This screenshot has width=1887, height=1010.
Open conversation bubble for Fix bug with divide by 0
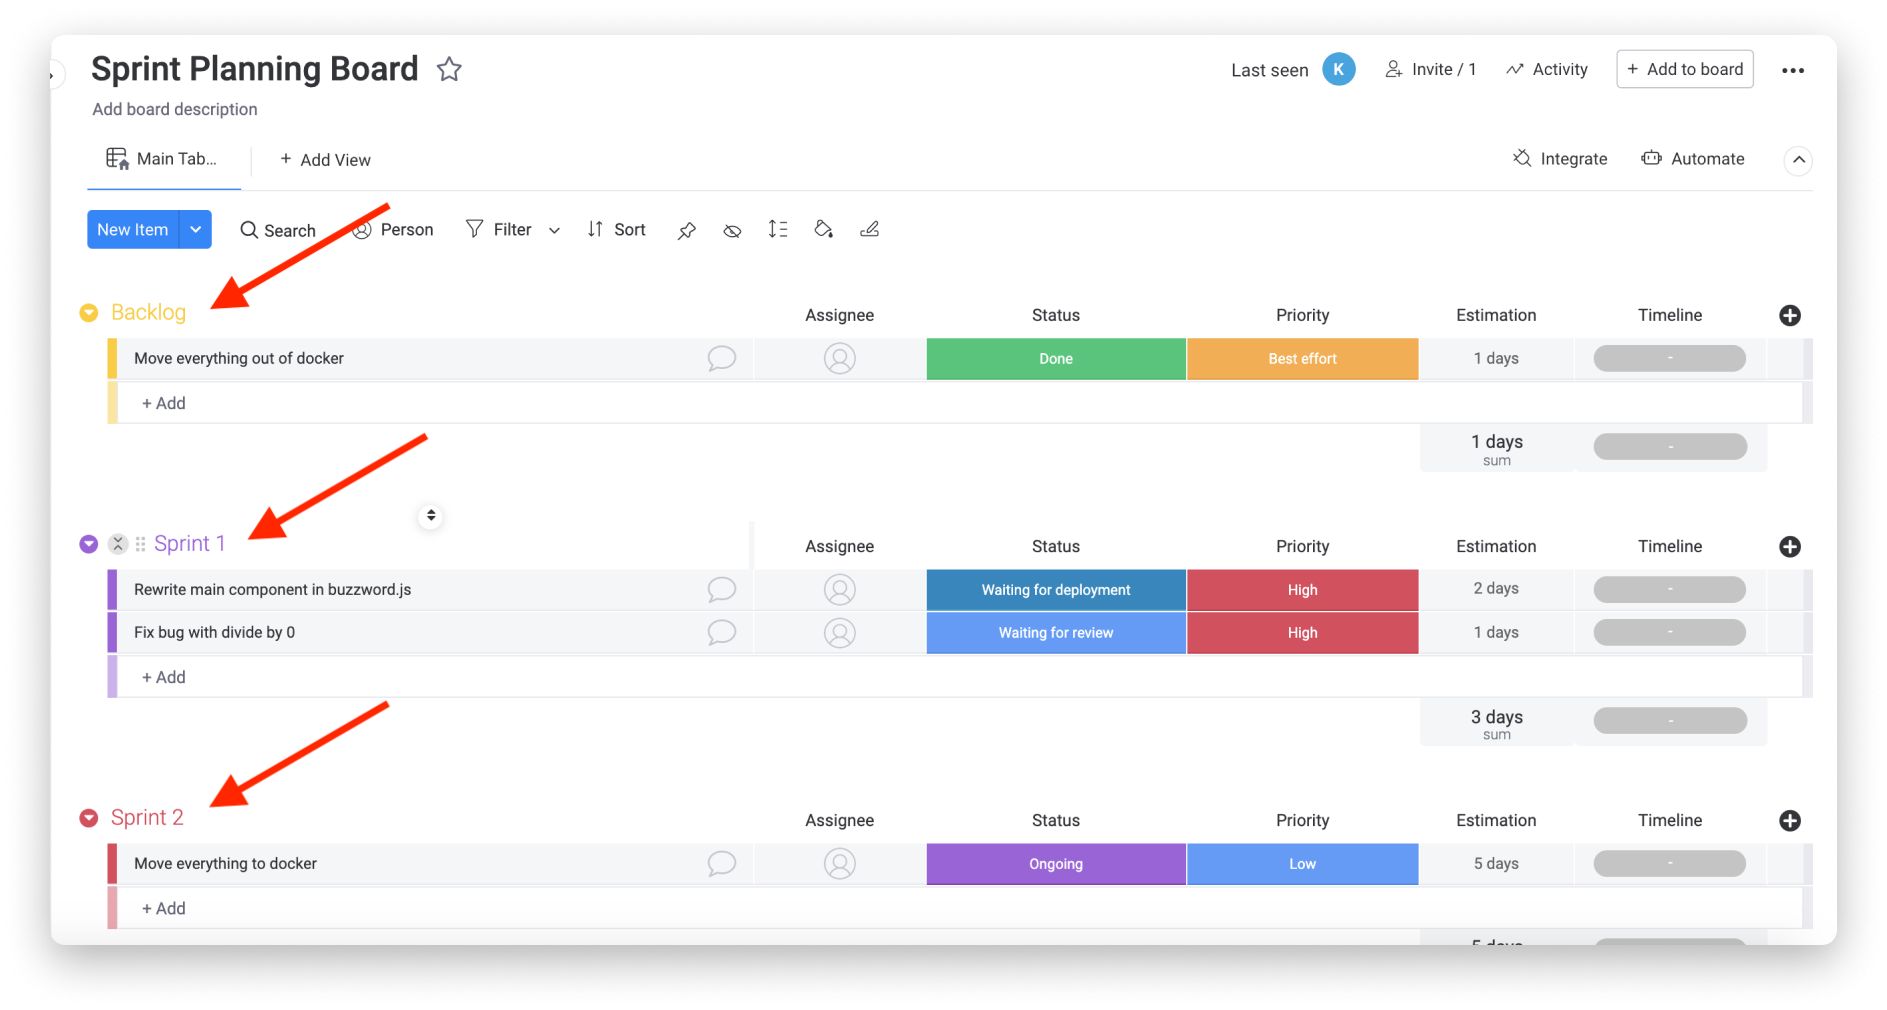click(x=721, y=632)
